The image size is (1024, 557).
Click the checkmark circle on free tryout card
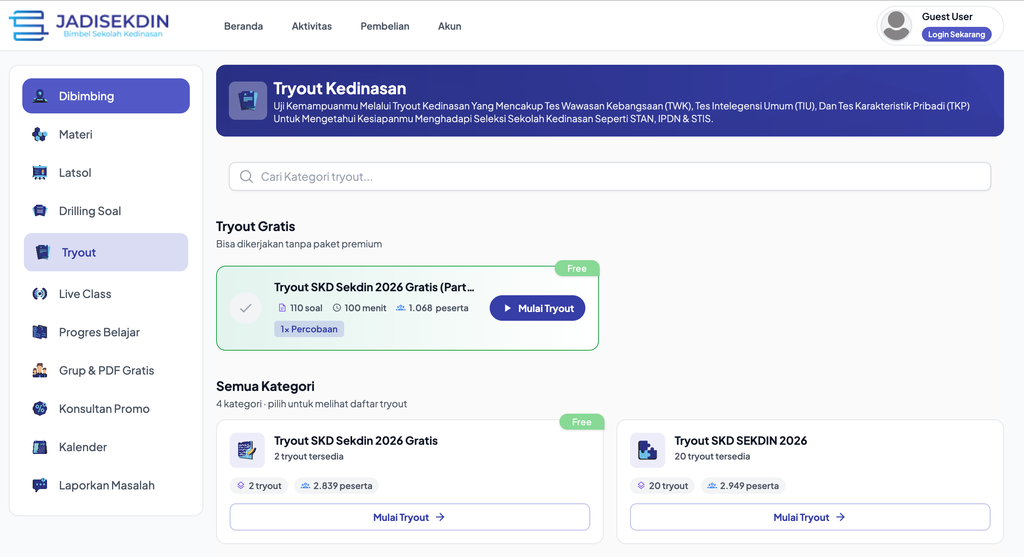point(246,308)
